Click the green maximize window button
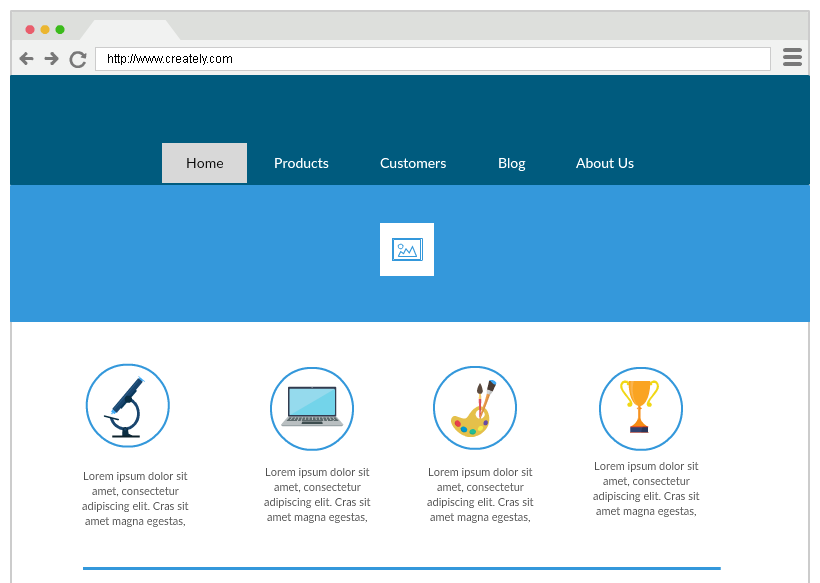This screenshot has width=820, height=583. tap(60, 30)
